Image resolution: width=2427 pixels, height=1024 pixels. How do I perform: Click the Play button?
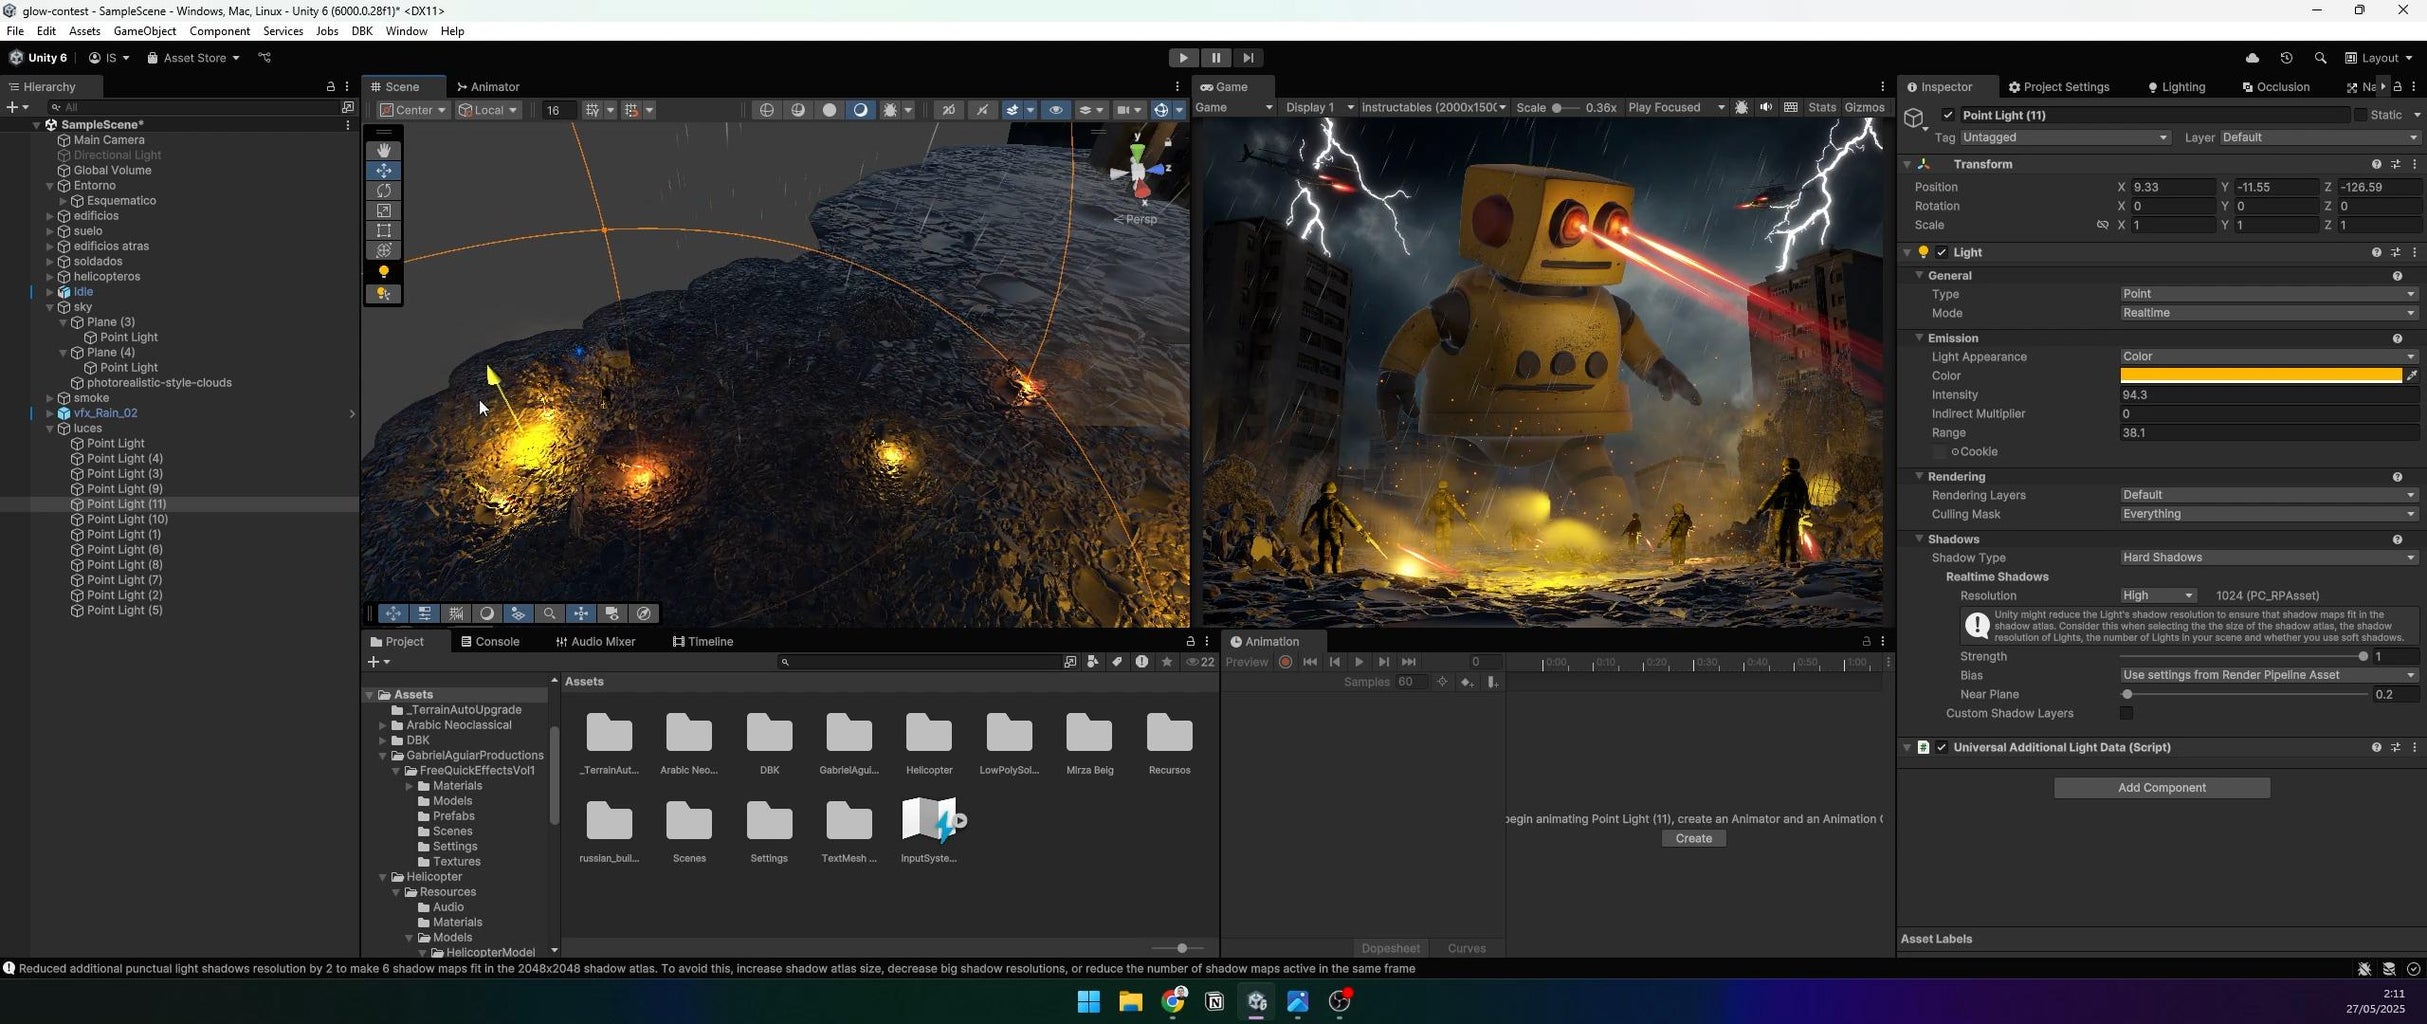(x=1183, y=58)
